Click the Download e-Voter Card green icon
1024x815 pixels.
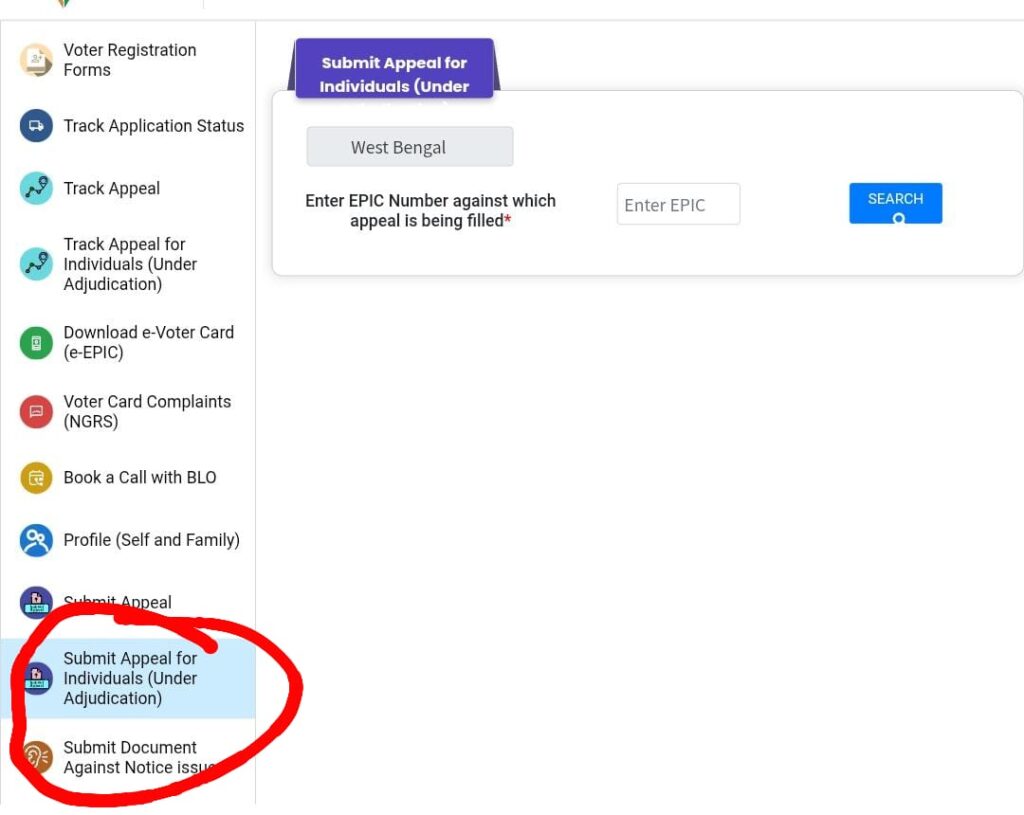(x=36, y=343)
